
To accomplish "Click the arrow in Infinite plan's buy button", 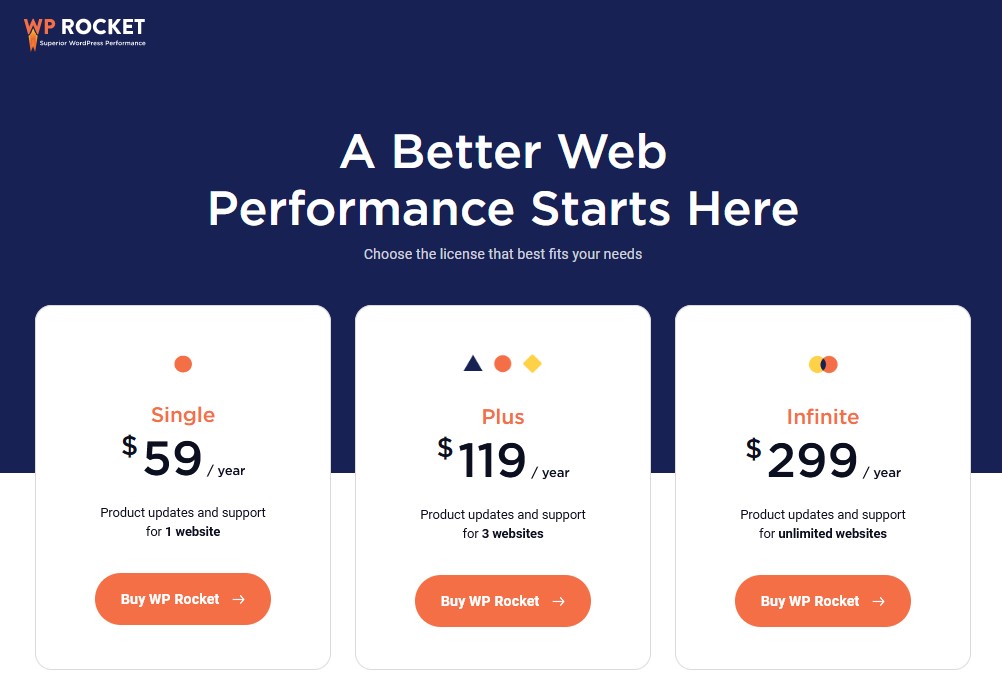I will click(879, 601).
